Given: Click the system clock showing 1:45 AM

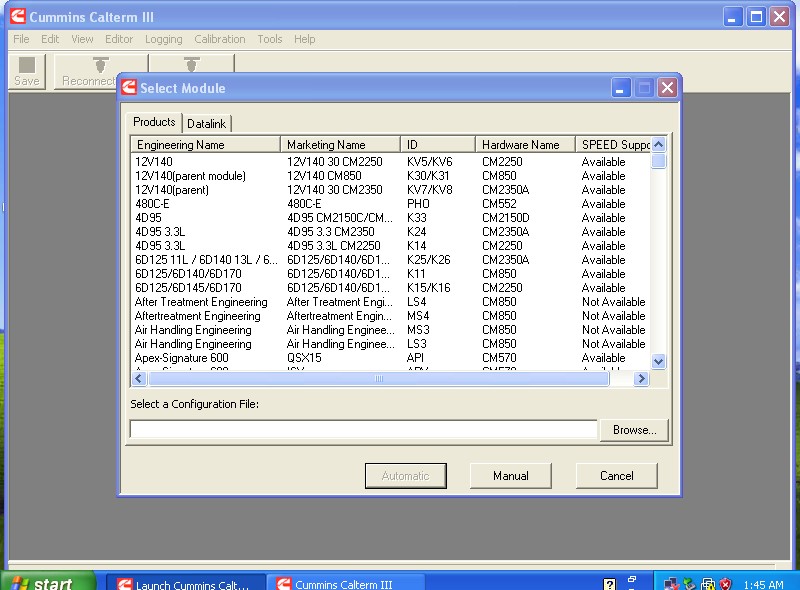Looking at the screenshot, I should point(763,584).
